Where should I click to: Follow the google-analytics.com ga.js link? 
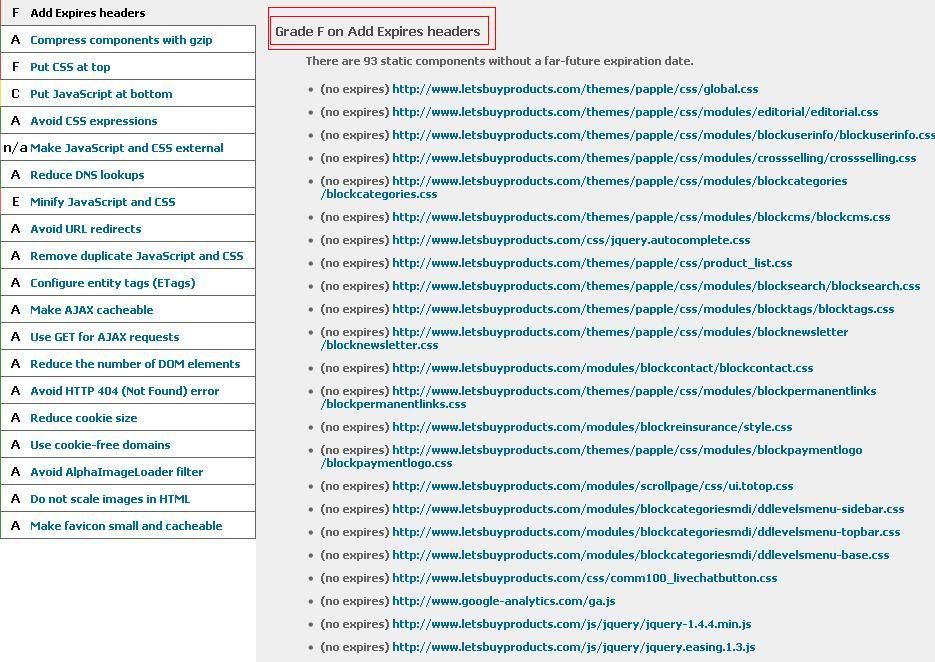click(503, 601)
